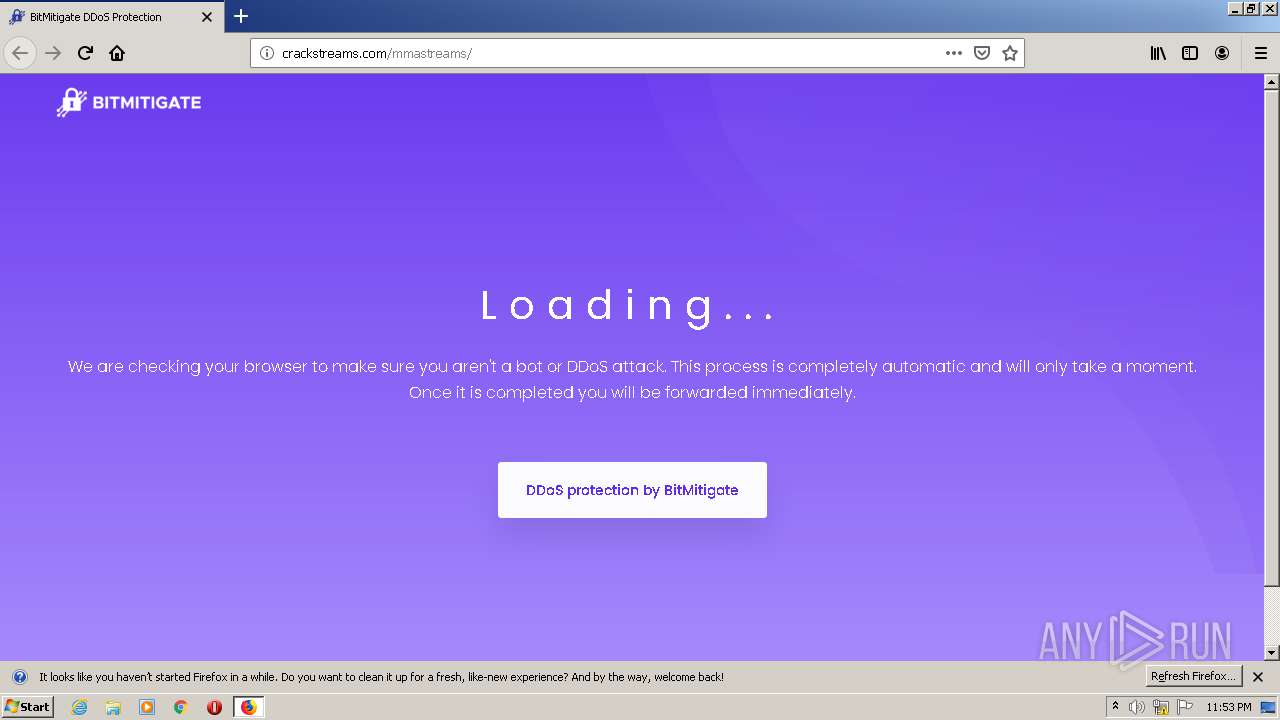Dismiss the Firefox refresh notification bar
The height and width of the screenshot is (720, 1280).
[x=1258, y=677]
